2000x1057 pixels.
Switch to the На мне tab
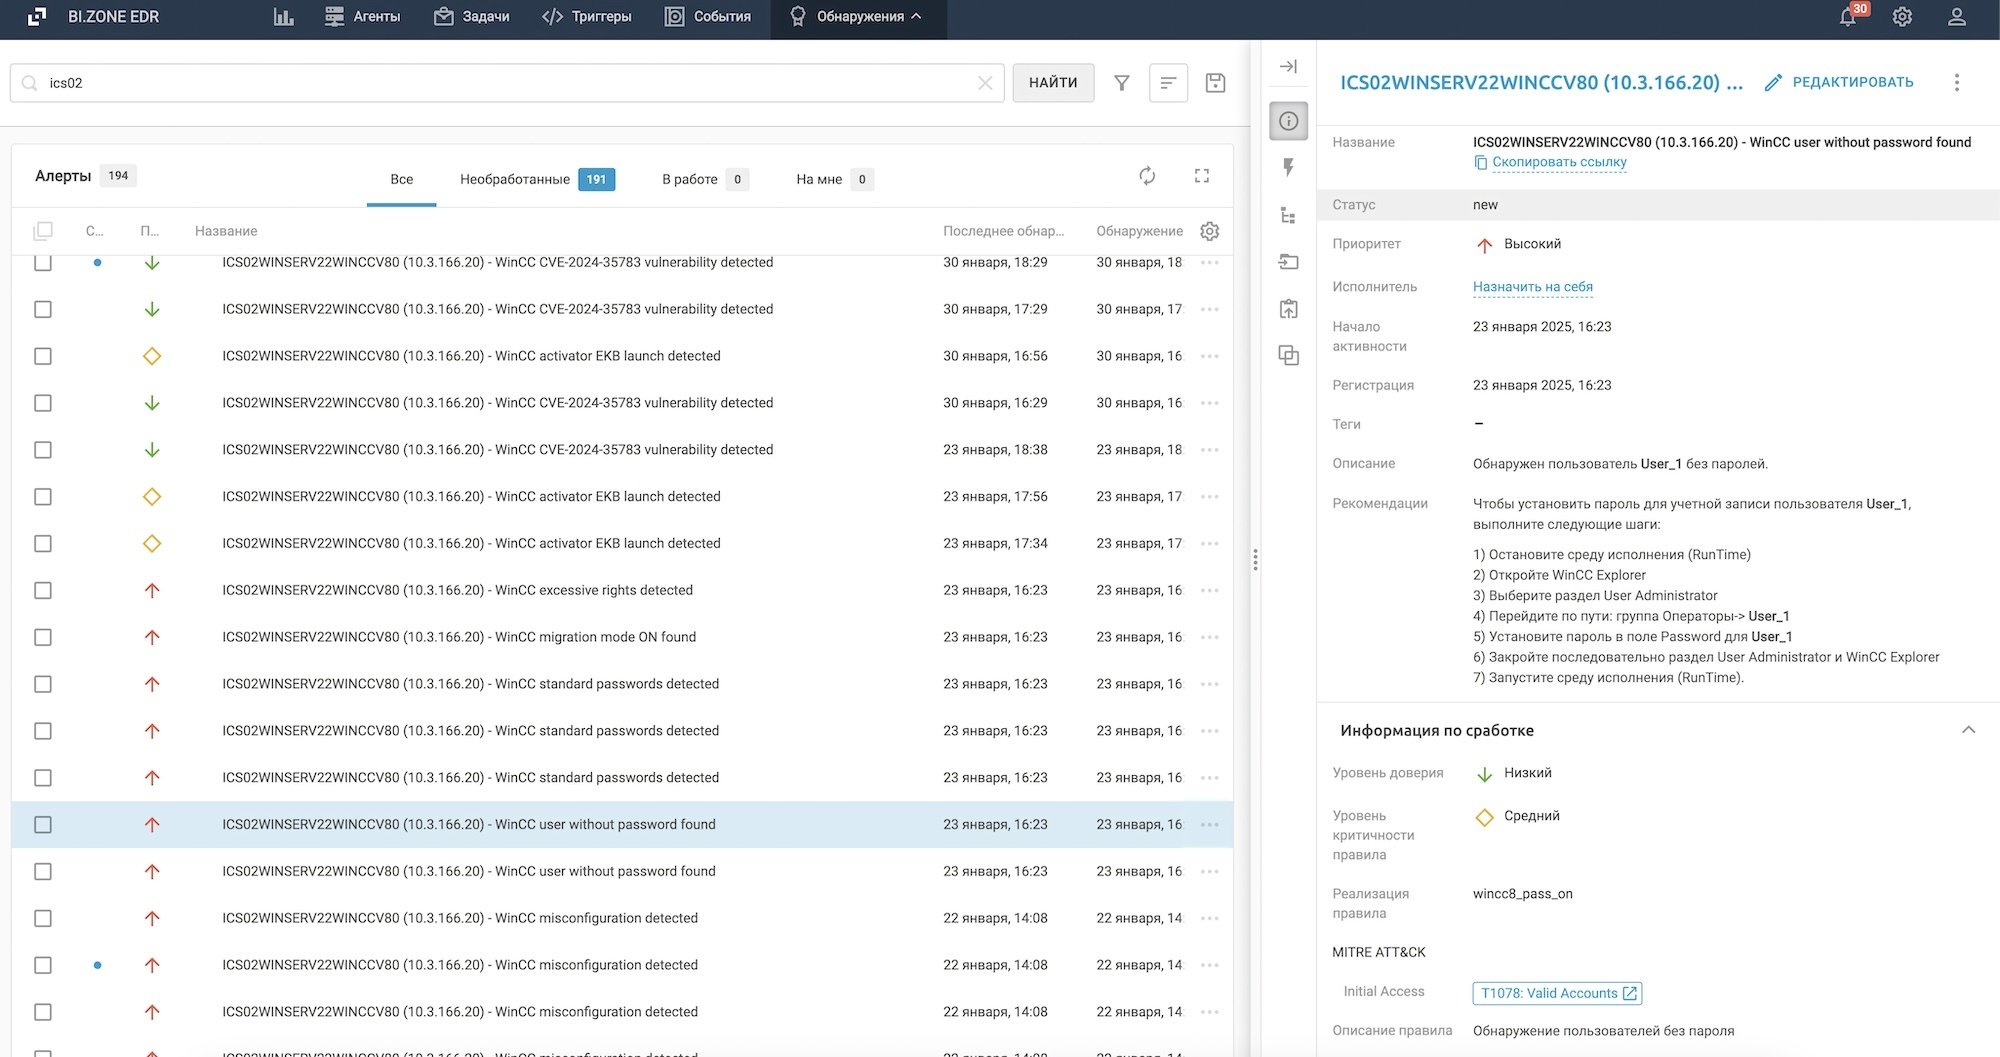834,179
